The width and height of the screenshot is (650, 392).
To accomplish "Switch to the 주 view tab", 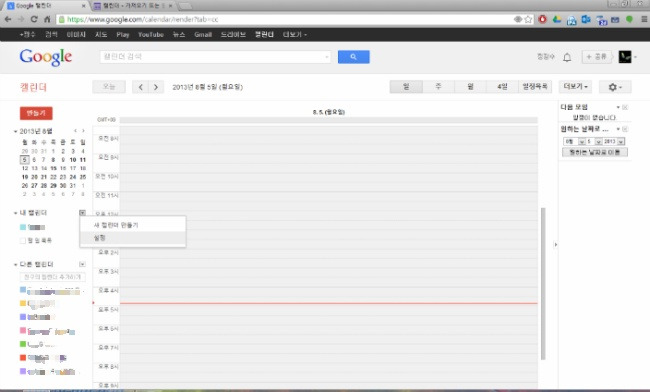I will tap(439, 87).
